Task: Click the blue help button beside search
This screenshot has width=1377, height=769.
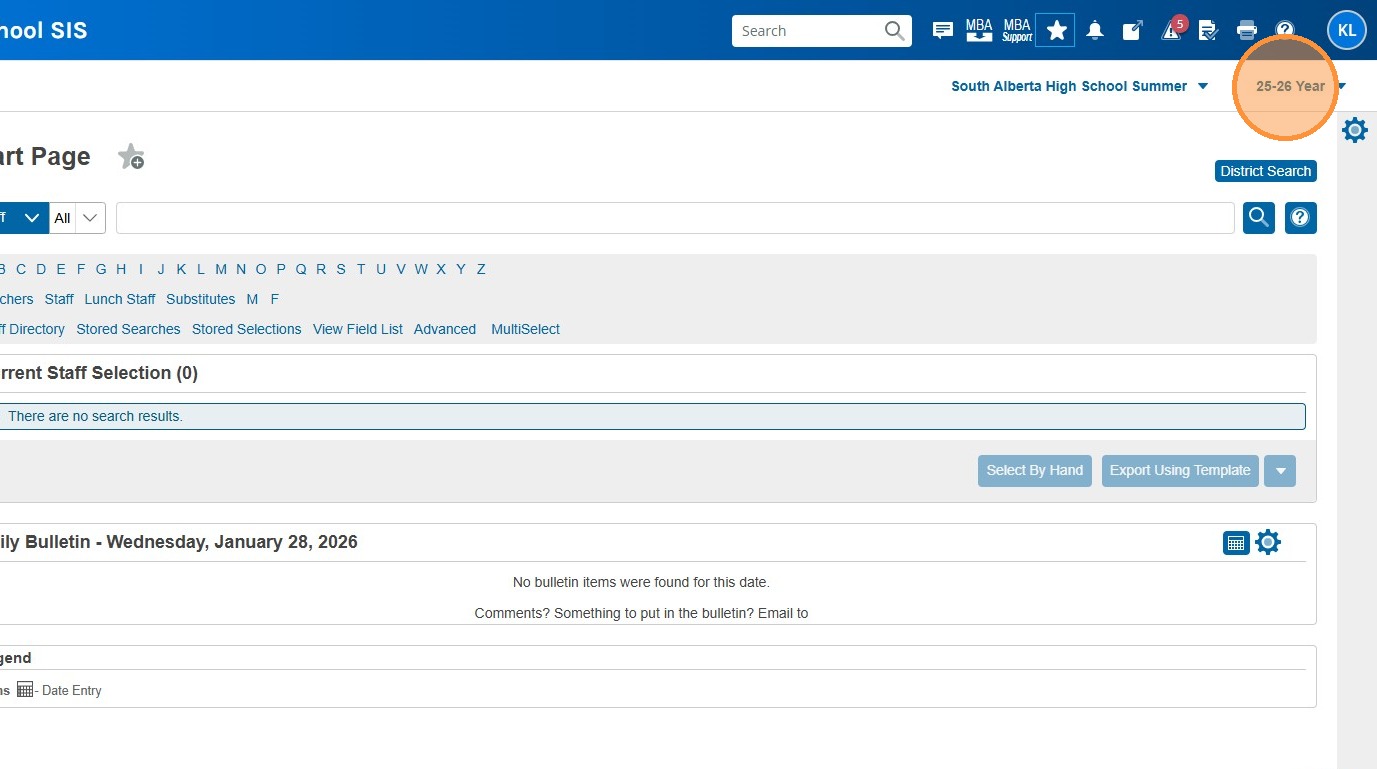Action: pyautogui.click(x=1300, y=217)
